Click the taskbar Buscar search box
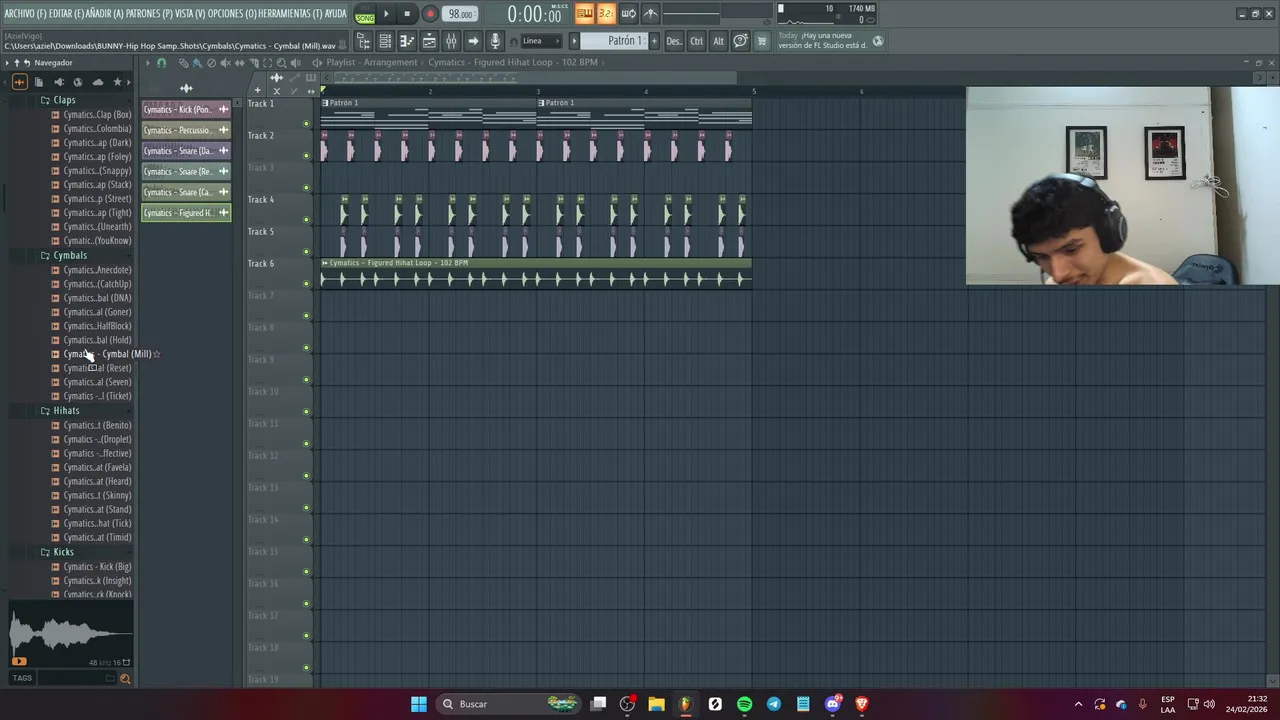This screenshot has width=1280, height=720. point(510,704)
